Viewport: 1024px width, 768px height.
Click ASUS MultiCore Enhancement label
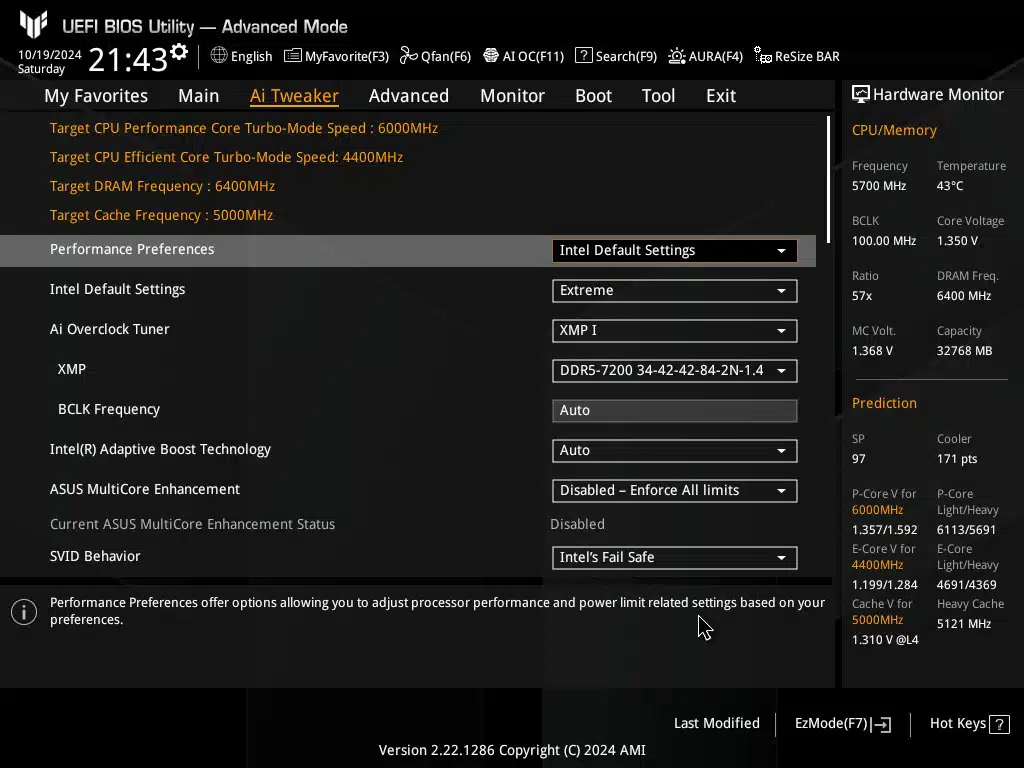pyautogui.click(x=145, y=489)
